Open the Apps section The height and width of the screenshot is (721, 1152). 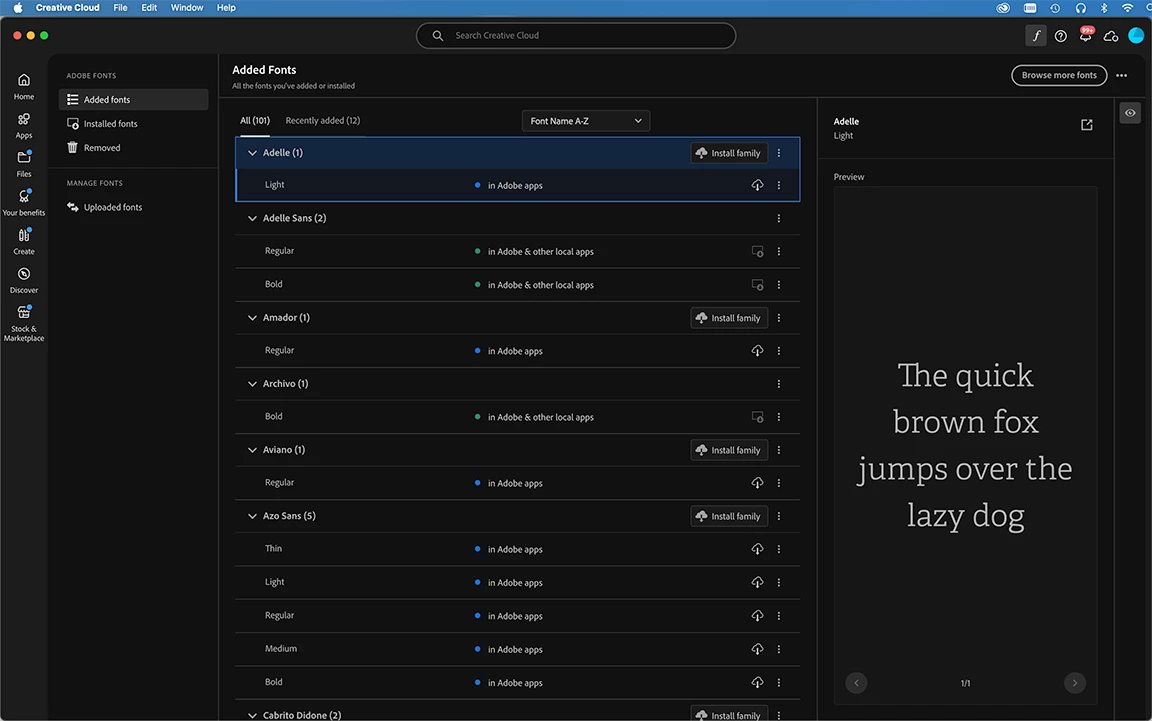coord(24,125)
